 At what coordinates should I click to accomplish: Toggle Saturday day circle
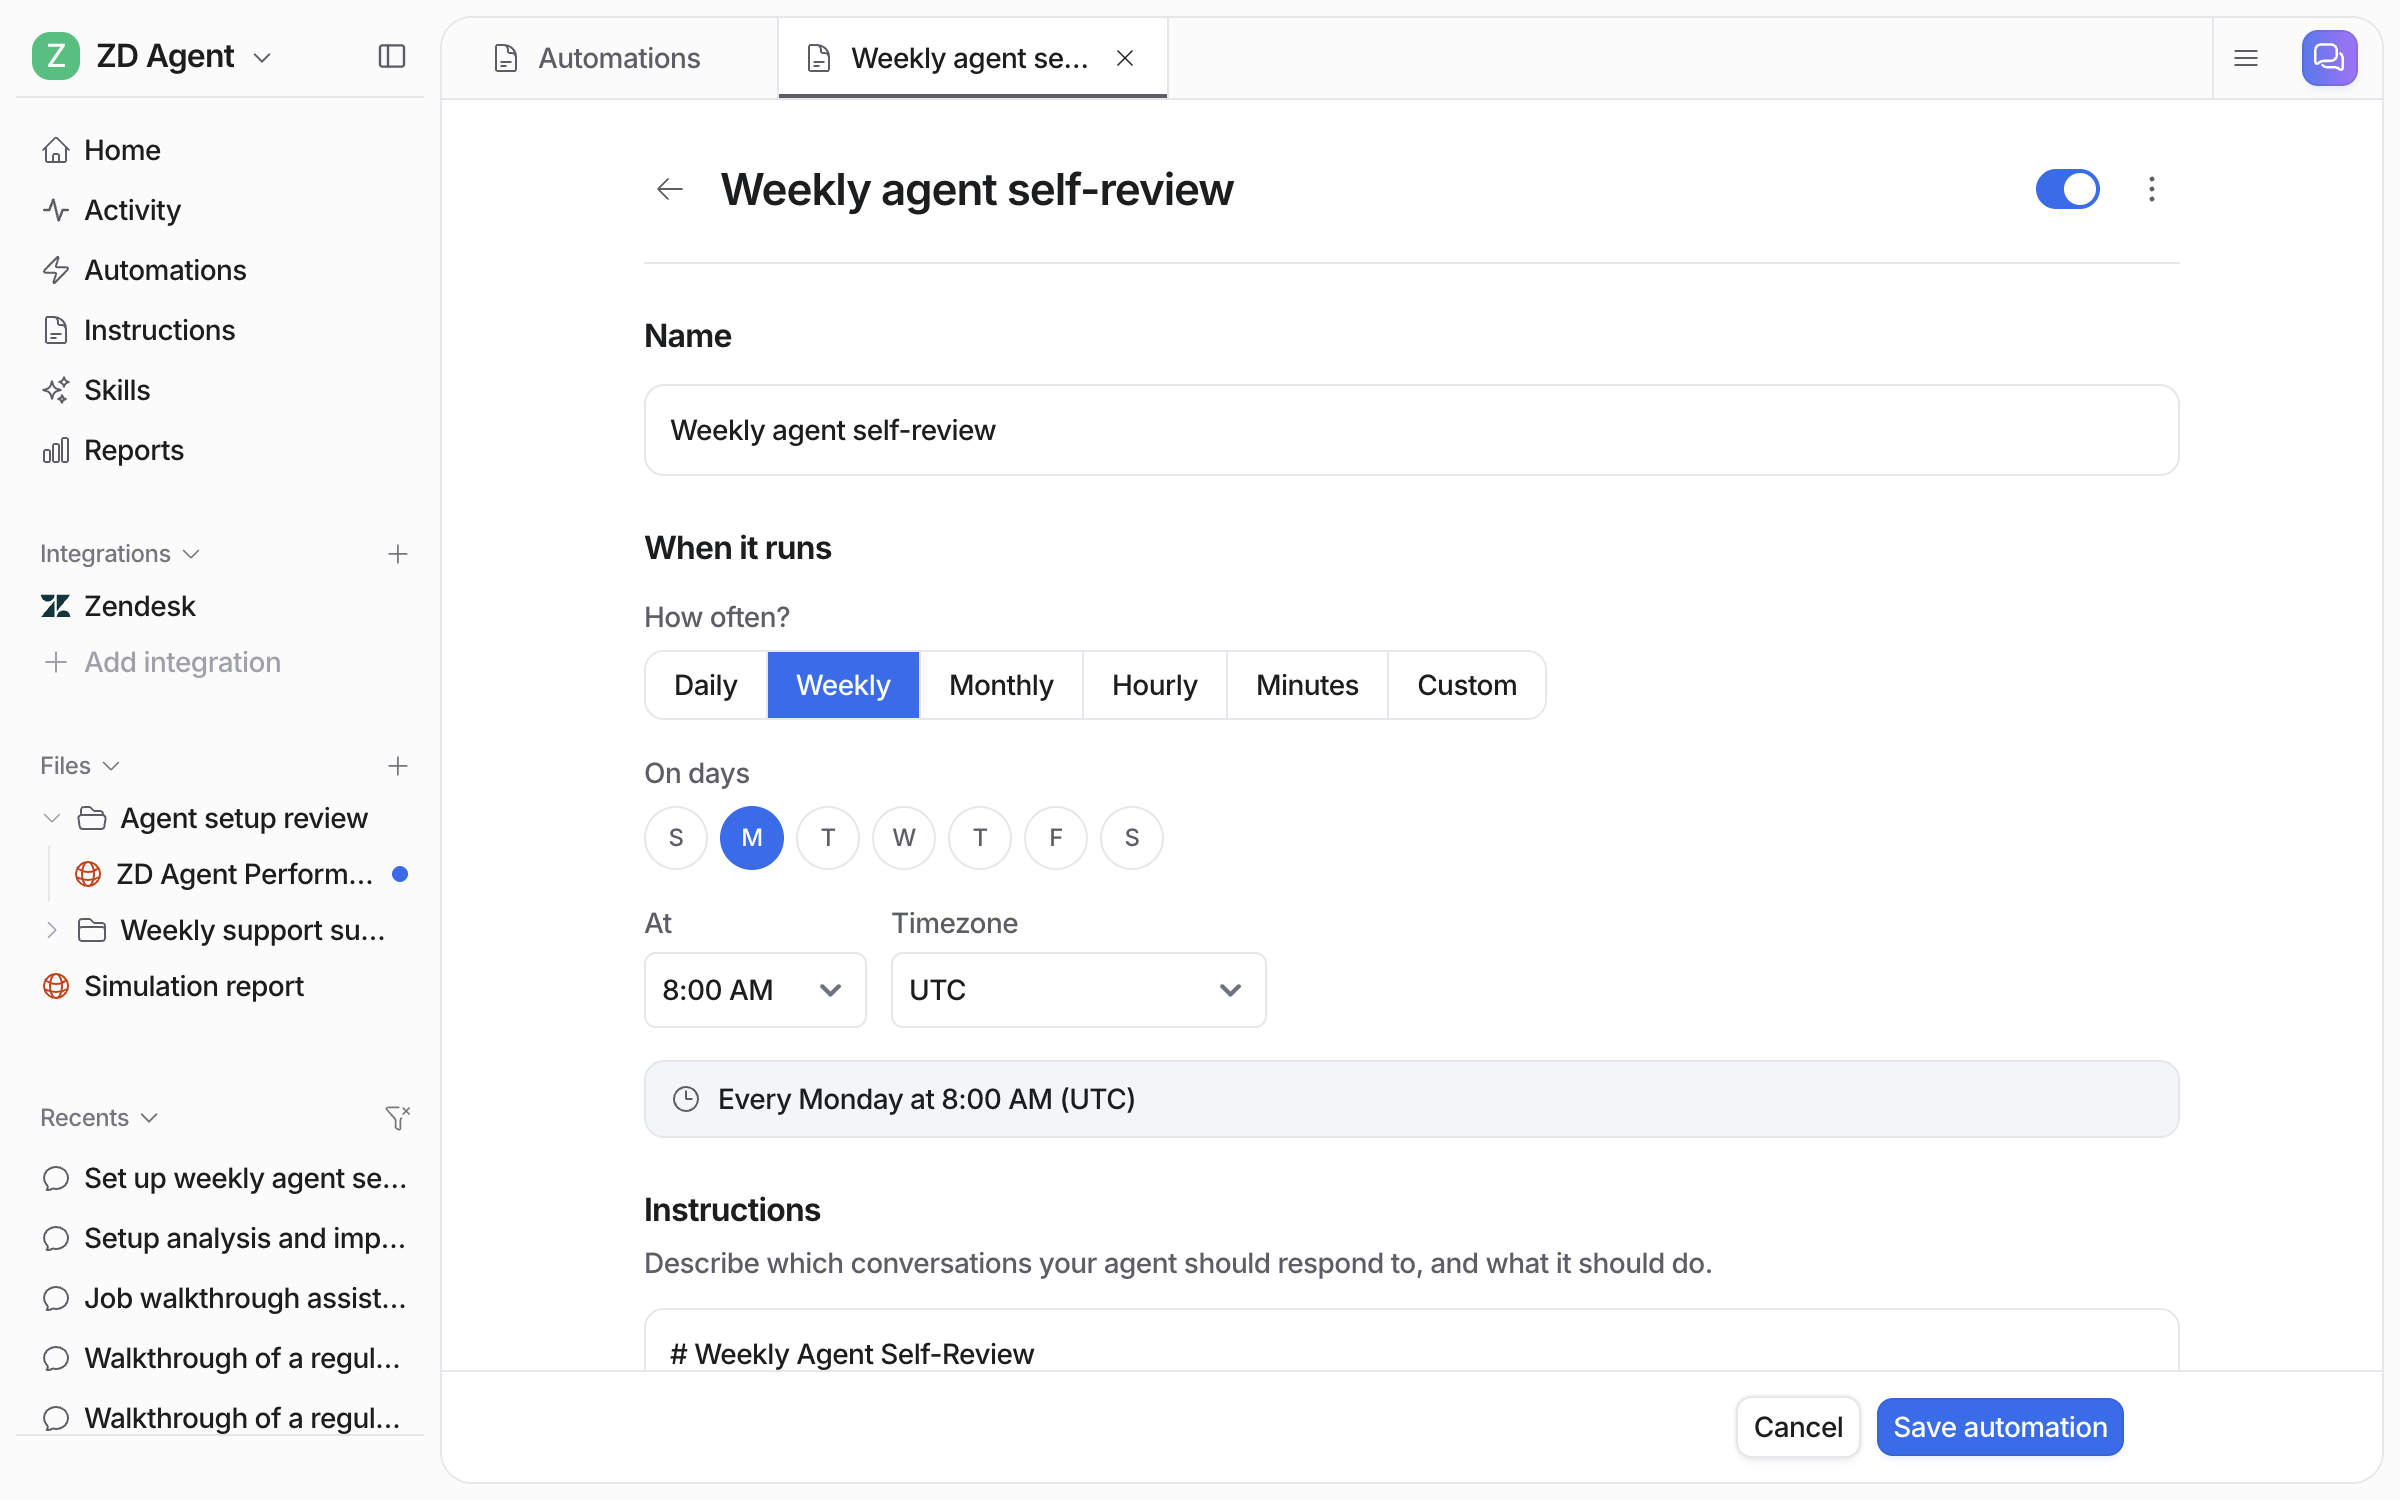click(1132, 838)
